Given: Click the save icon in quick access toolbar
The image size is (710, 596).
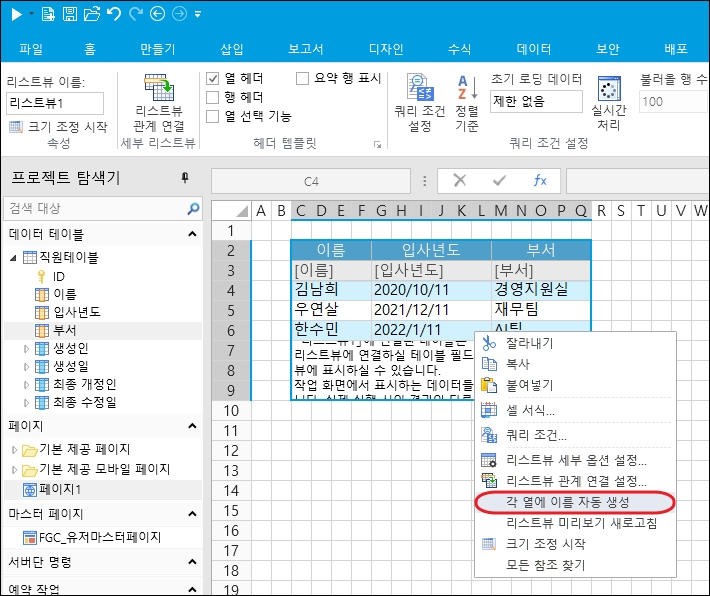Looking at the screenshot, I should 69,14.
